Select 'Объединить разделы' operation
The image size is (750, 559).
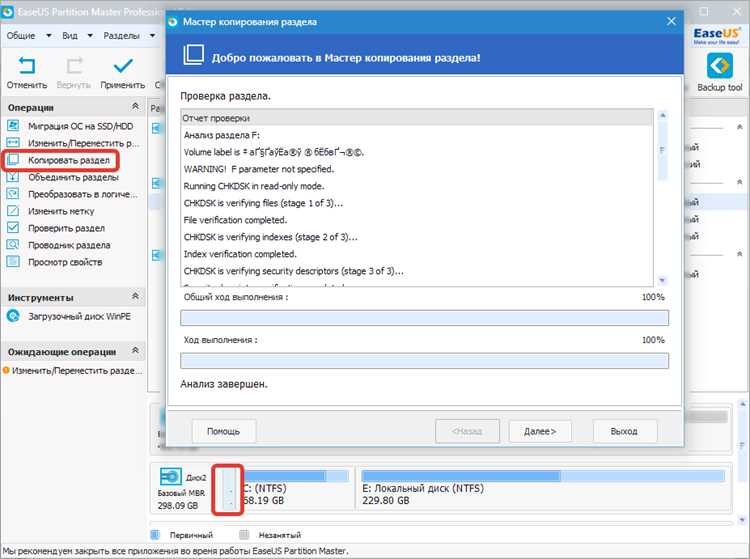point(73,177)
